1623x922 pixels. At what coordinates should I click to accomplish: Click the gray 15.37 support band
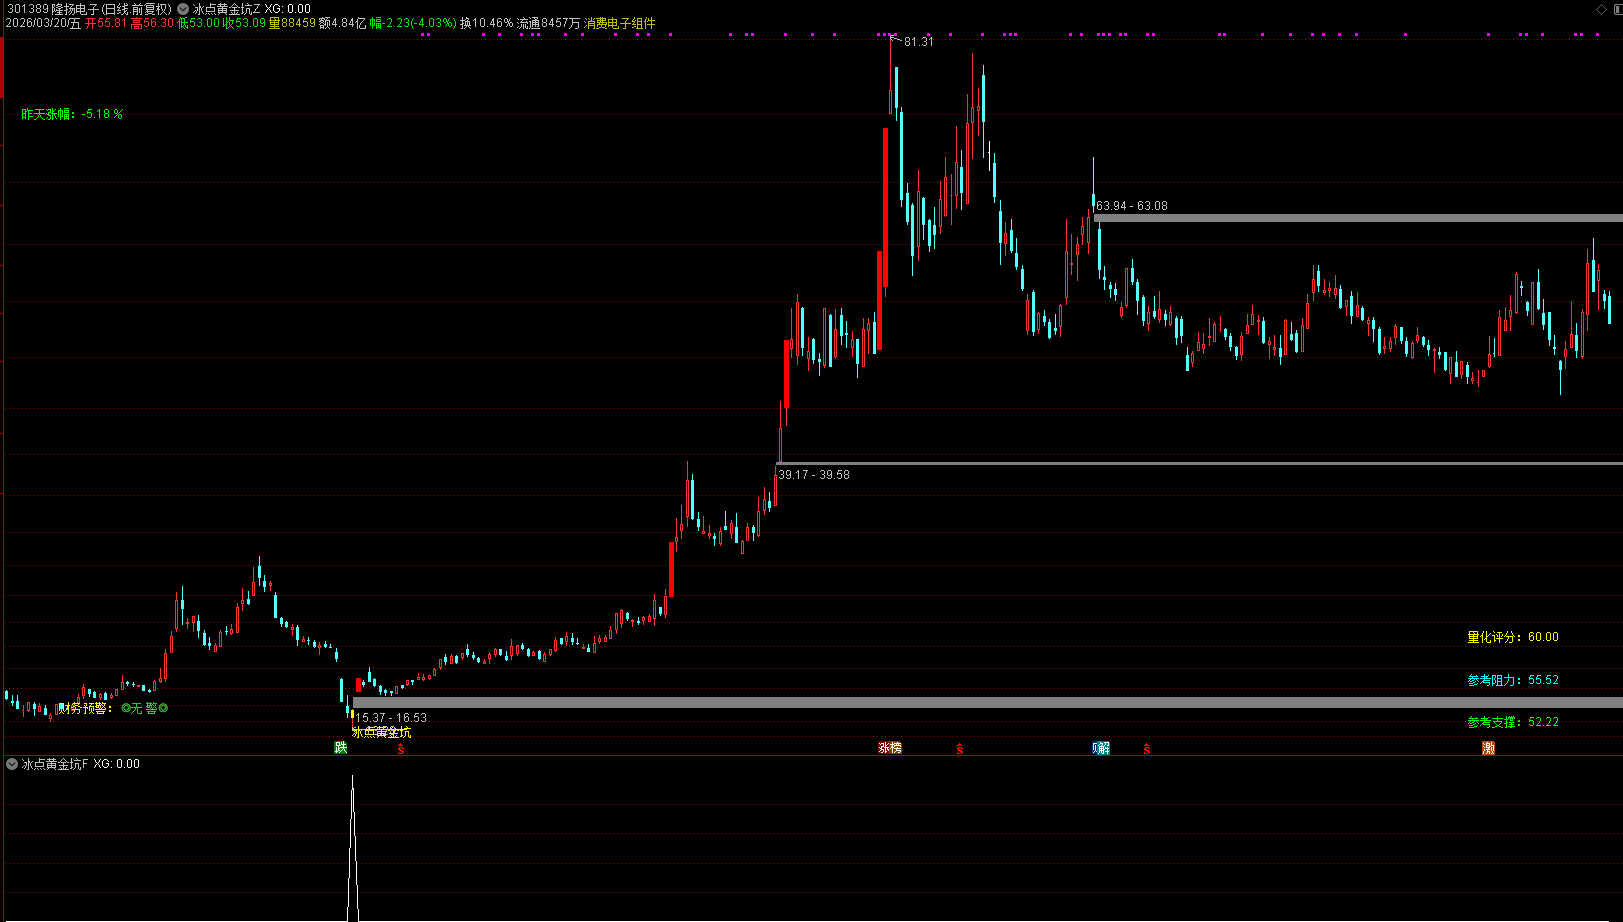[988, 703]
